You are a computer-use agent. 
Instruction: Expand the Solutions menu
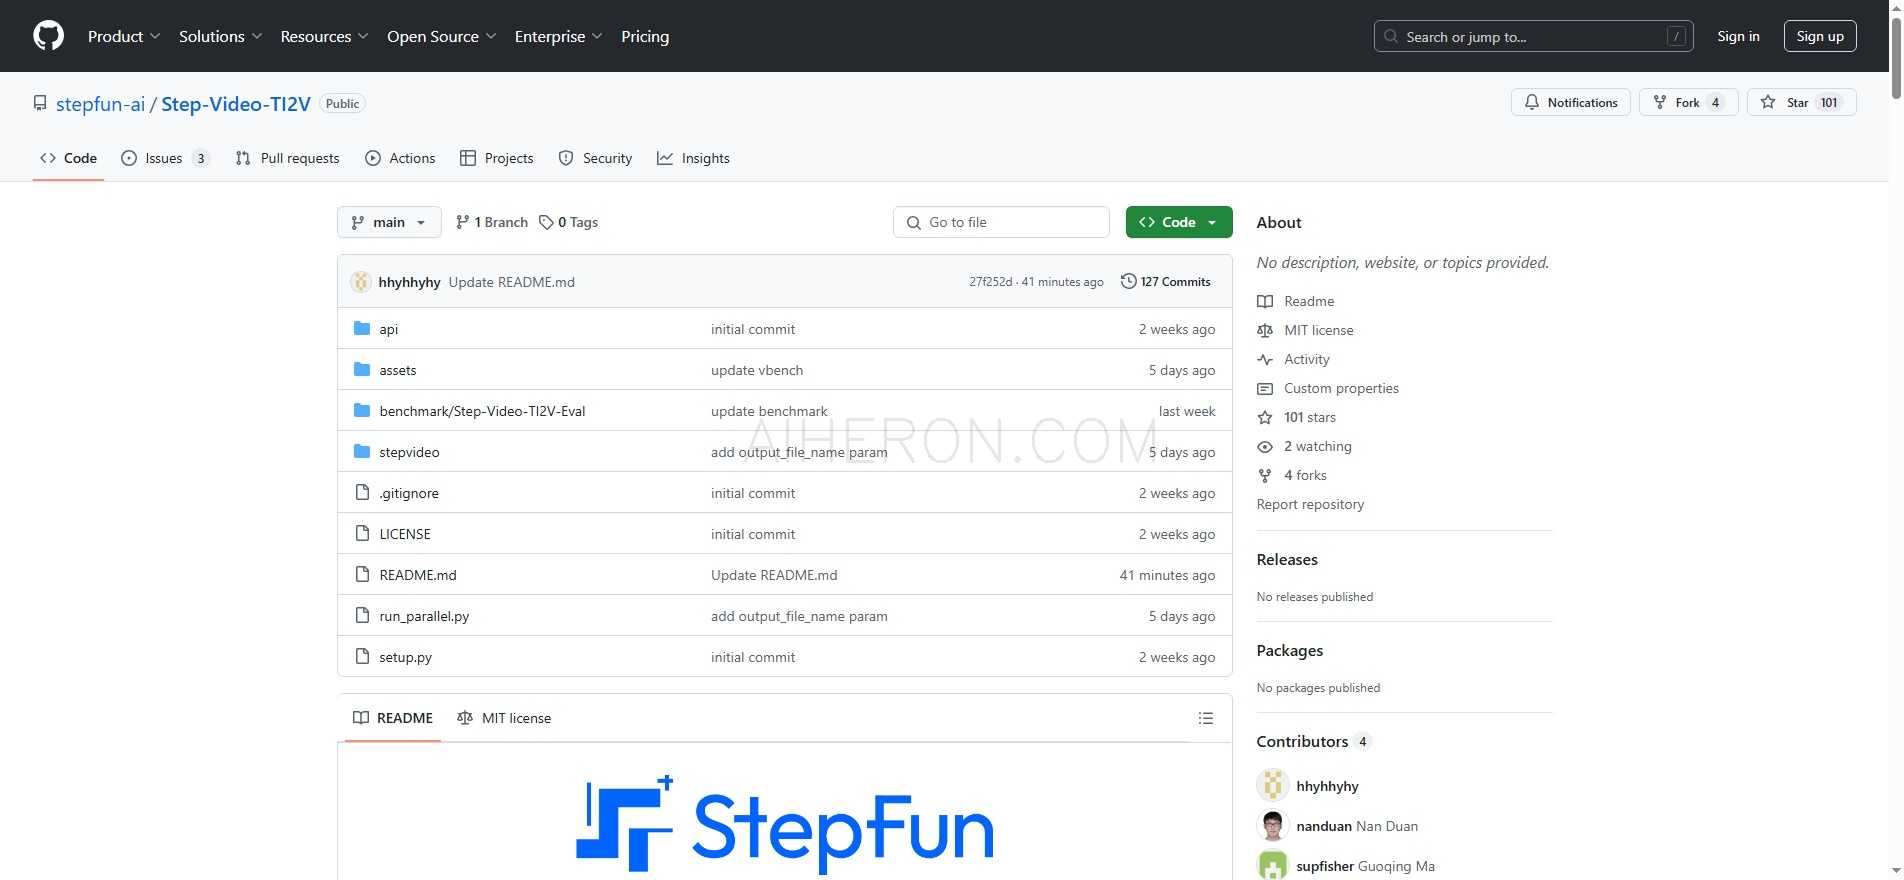pyautogui.click(x=220, y=36)
